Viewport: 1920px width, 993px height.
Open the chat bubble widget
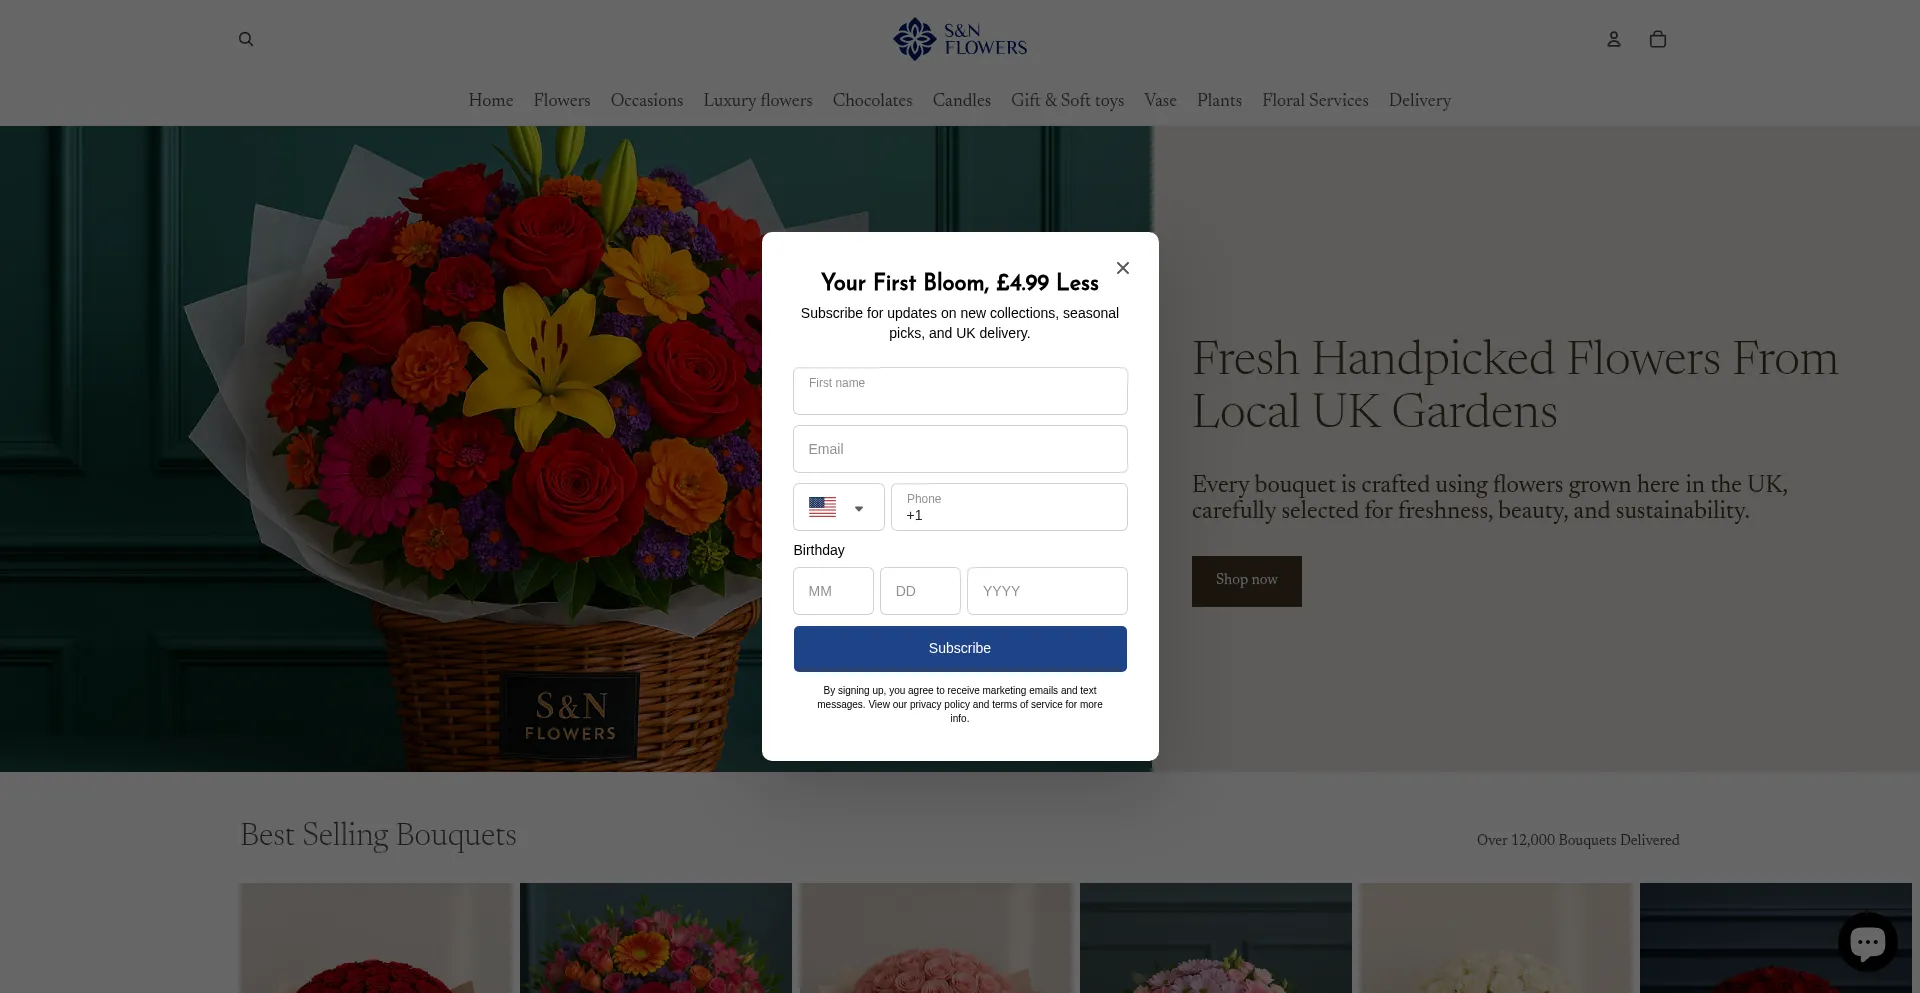[x=1867, y=941]
